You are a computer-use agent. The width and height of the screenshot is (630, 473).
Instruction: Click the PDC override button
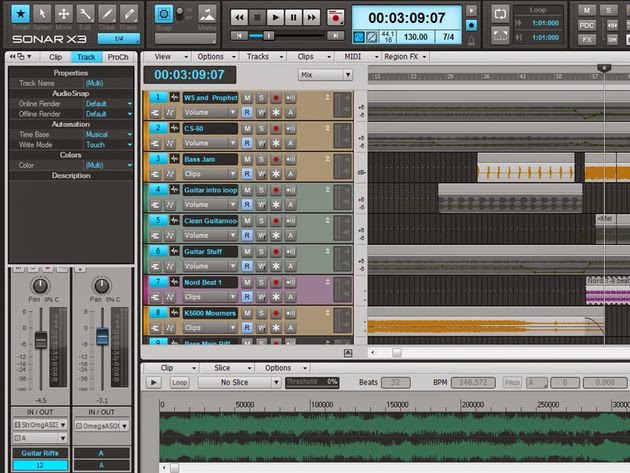(x=587, y=25)
